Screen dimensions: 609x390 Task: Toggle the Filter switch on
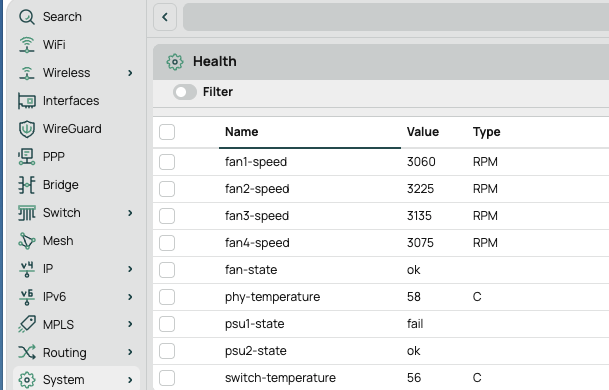[x=185, y=92]
